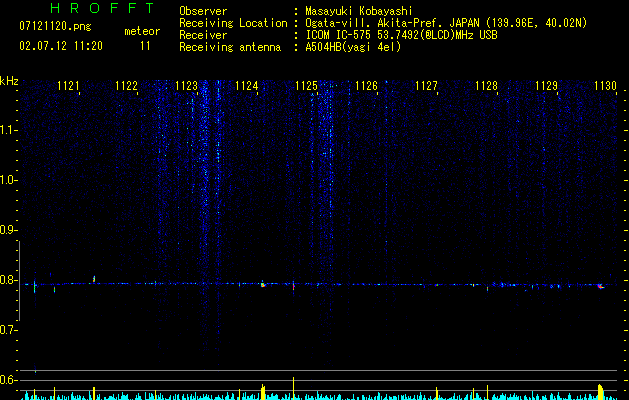This screenshot has width=629, height=400.
Task: Click the 1121 time marker
Action: coord(68,86)
